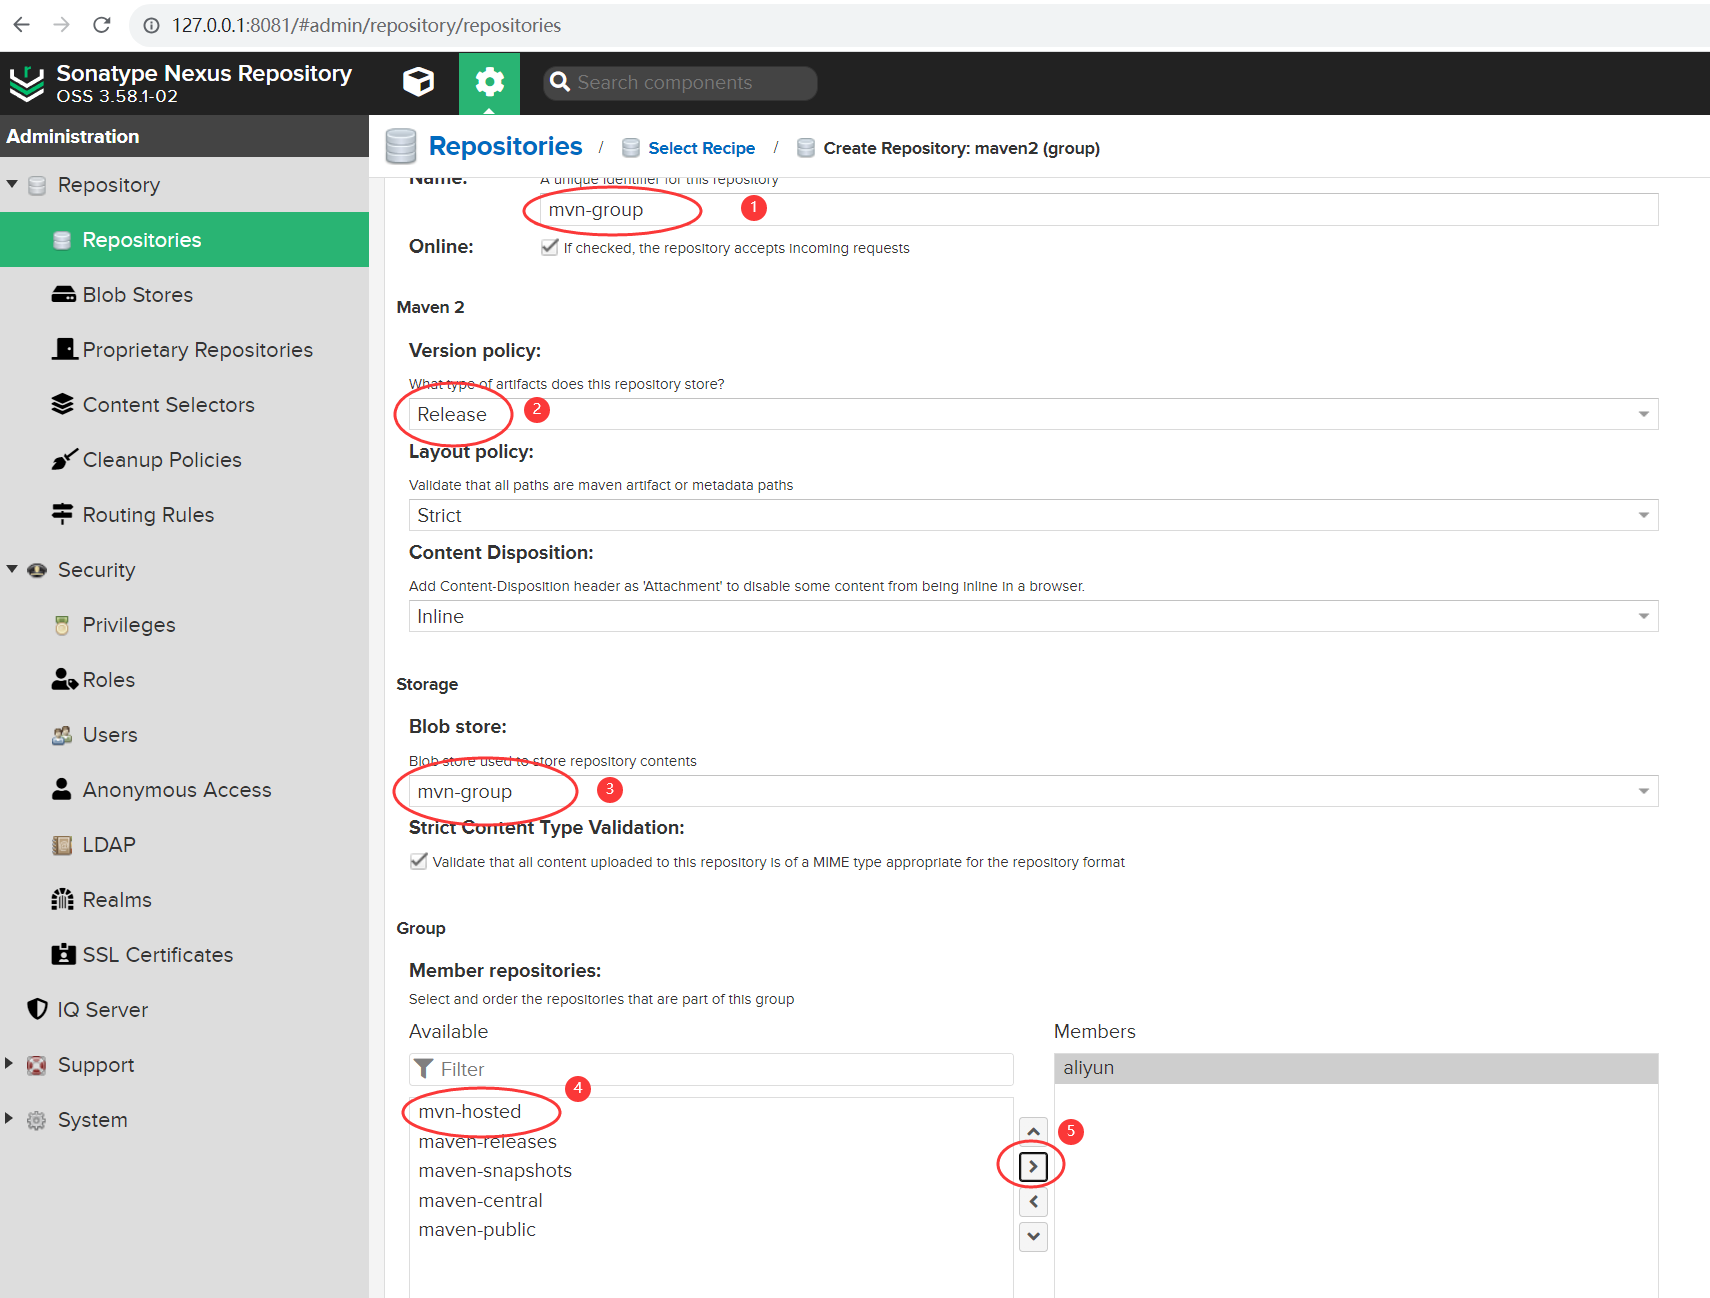Open Blob Stores in the sidebar
The image size is (1710, 1298).
137,295
